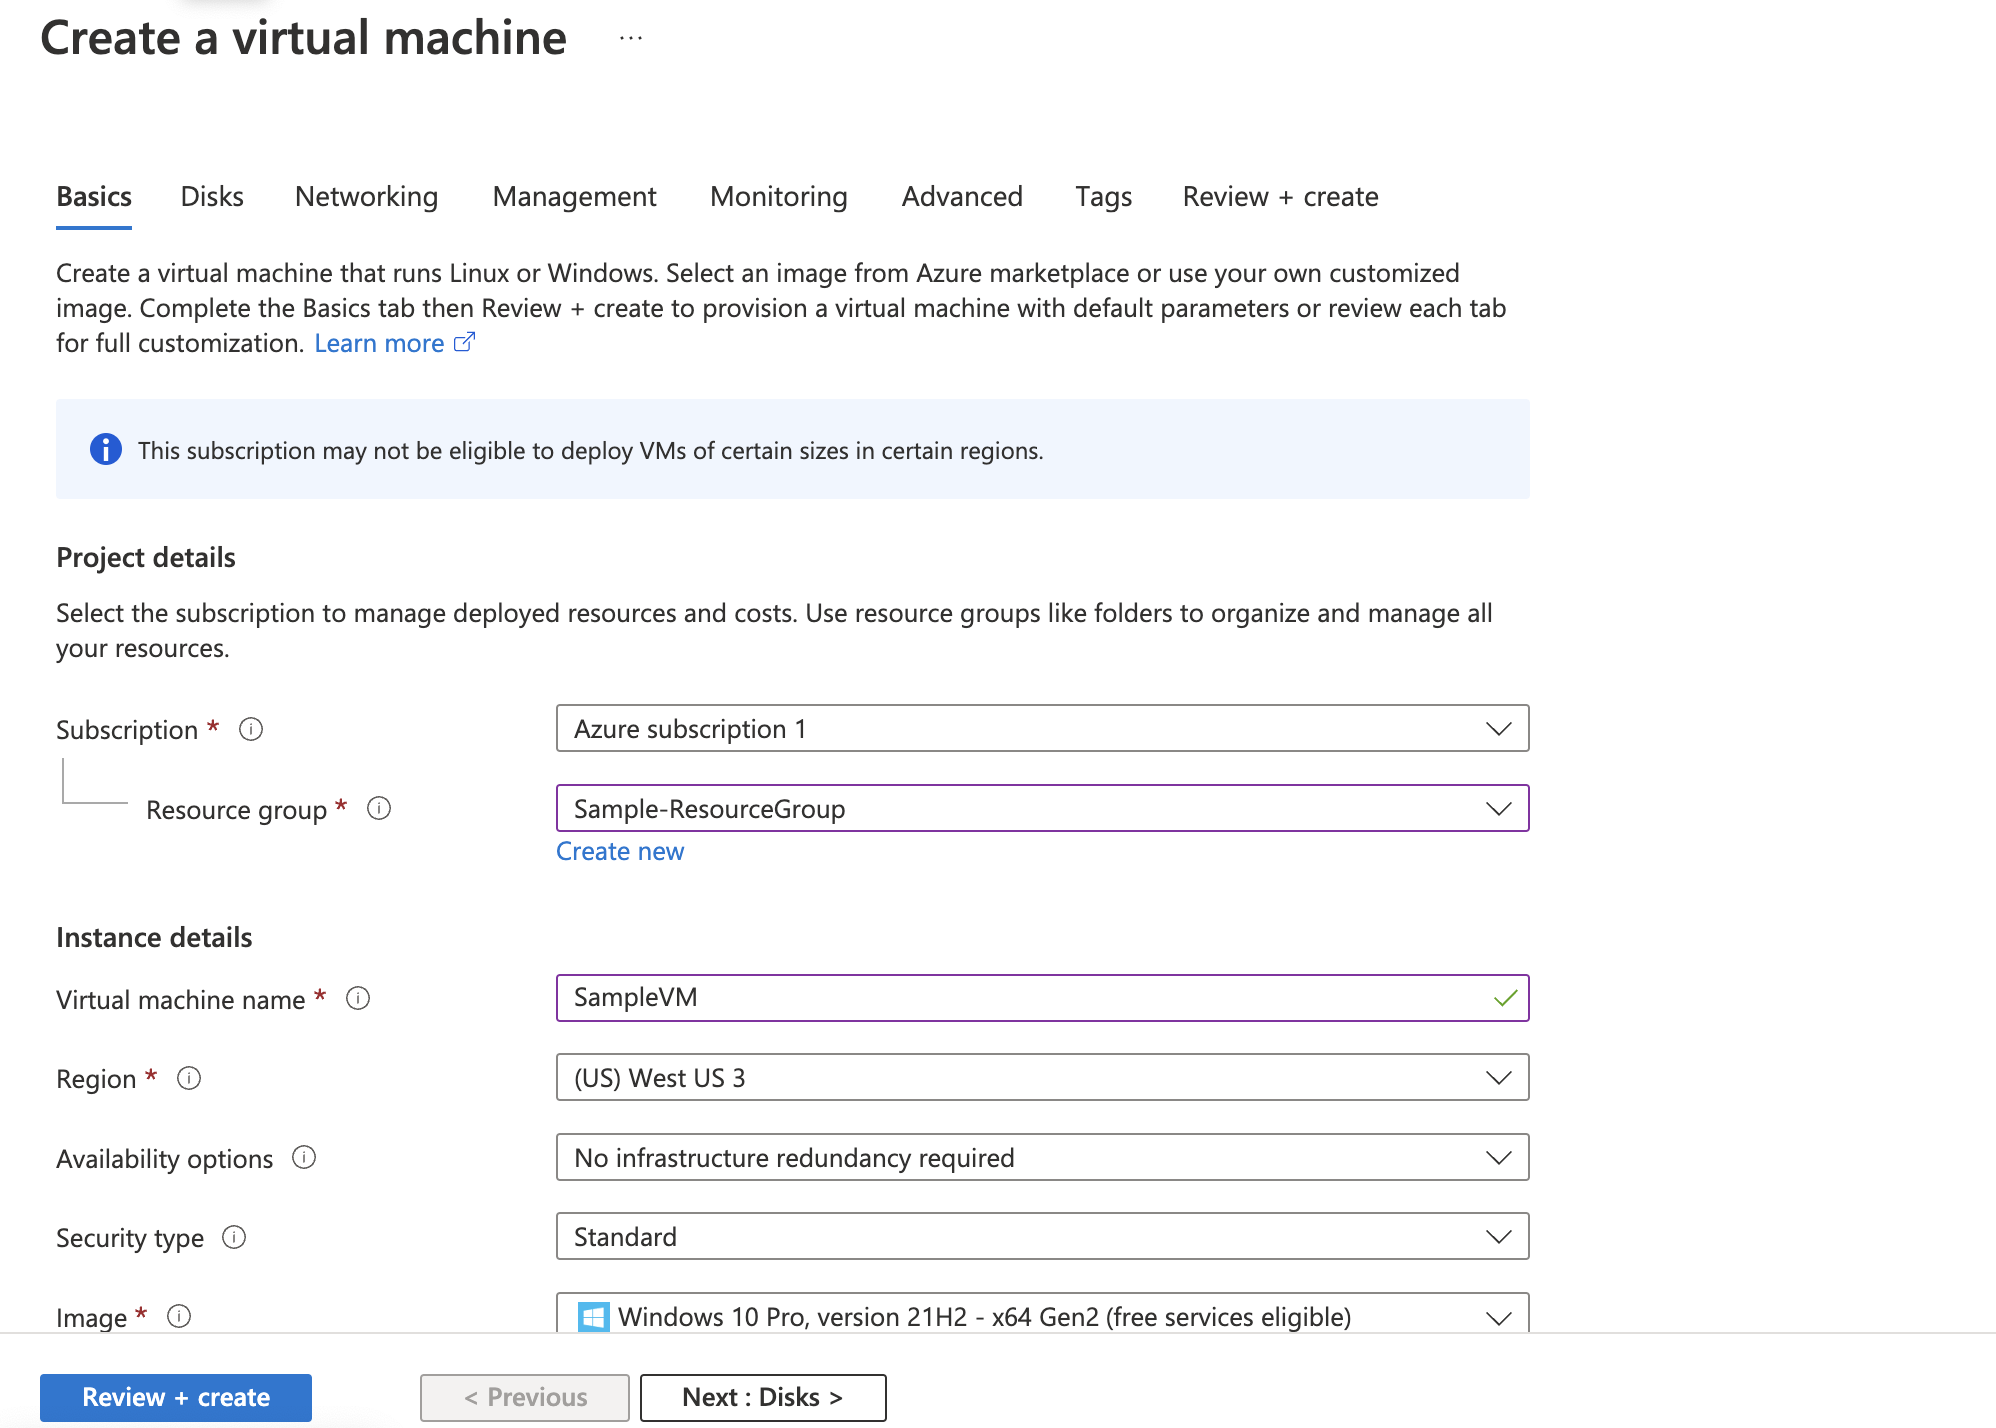Click the Resource group info icon

[x=379, y=809]
